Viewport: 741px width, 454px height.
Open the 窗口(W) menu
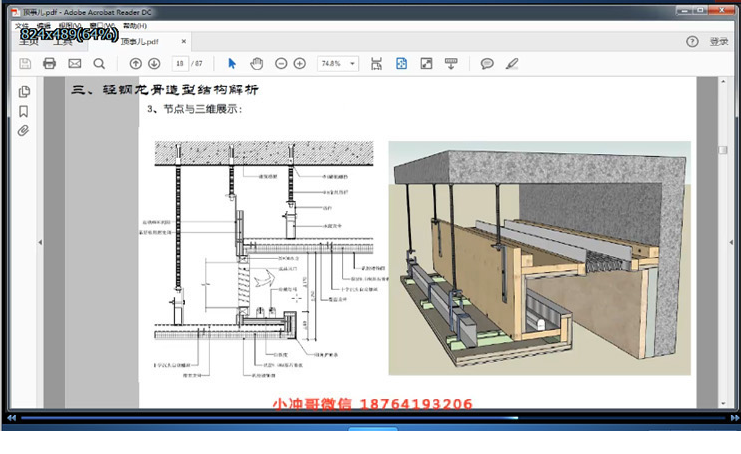click(x=102, y=26)
